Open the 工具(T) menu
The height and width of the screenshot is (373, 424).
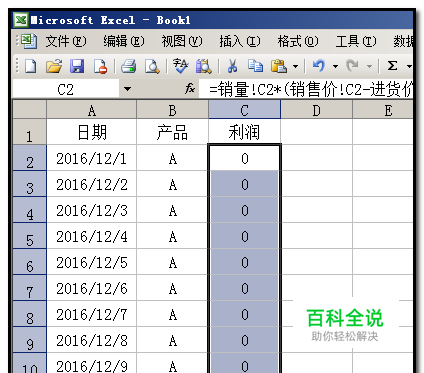(356, 41)
